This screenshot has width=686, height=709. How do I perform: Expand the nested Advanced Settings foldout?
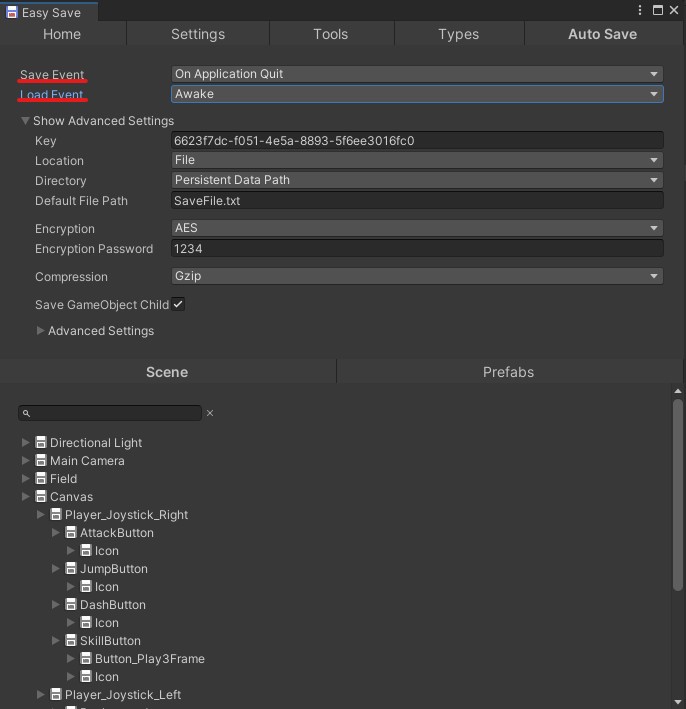[40, 331]
